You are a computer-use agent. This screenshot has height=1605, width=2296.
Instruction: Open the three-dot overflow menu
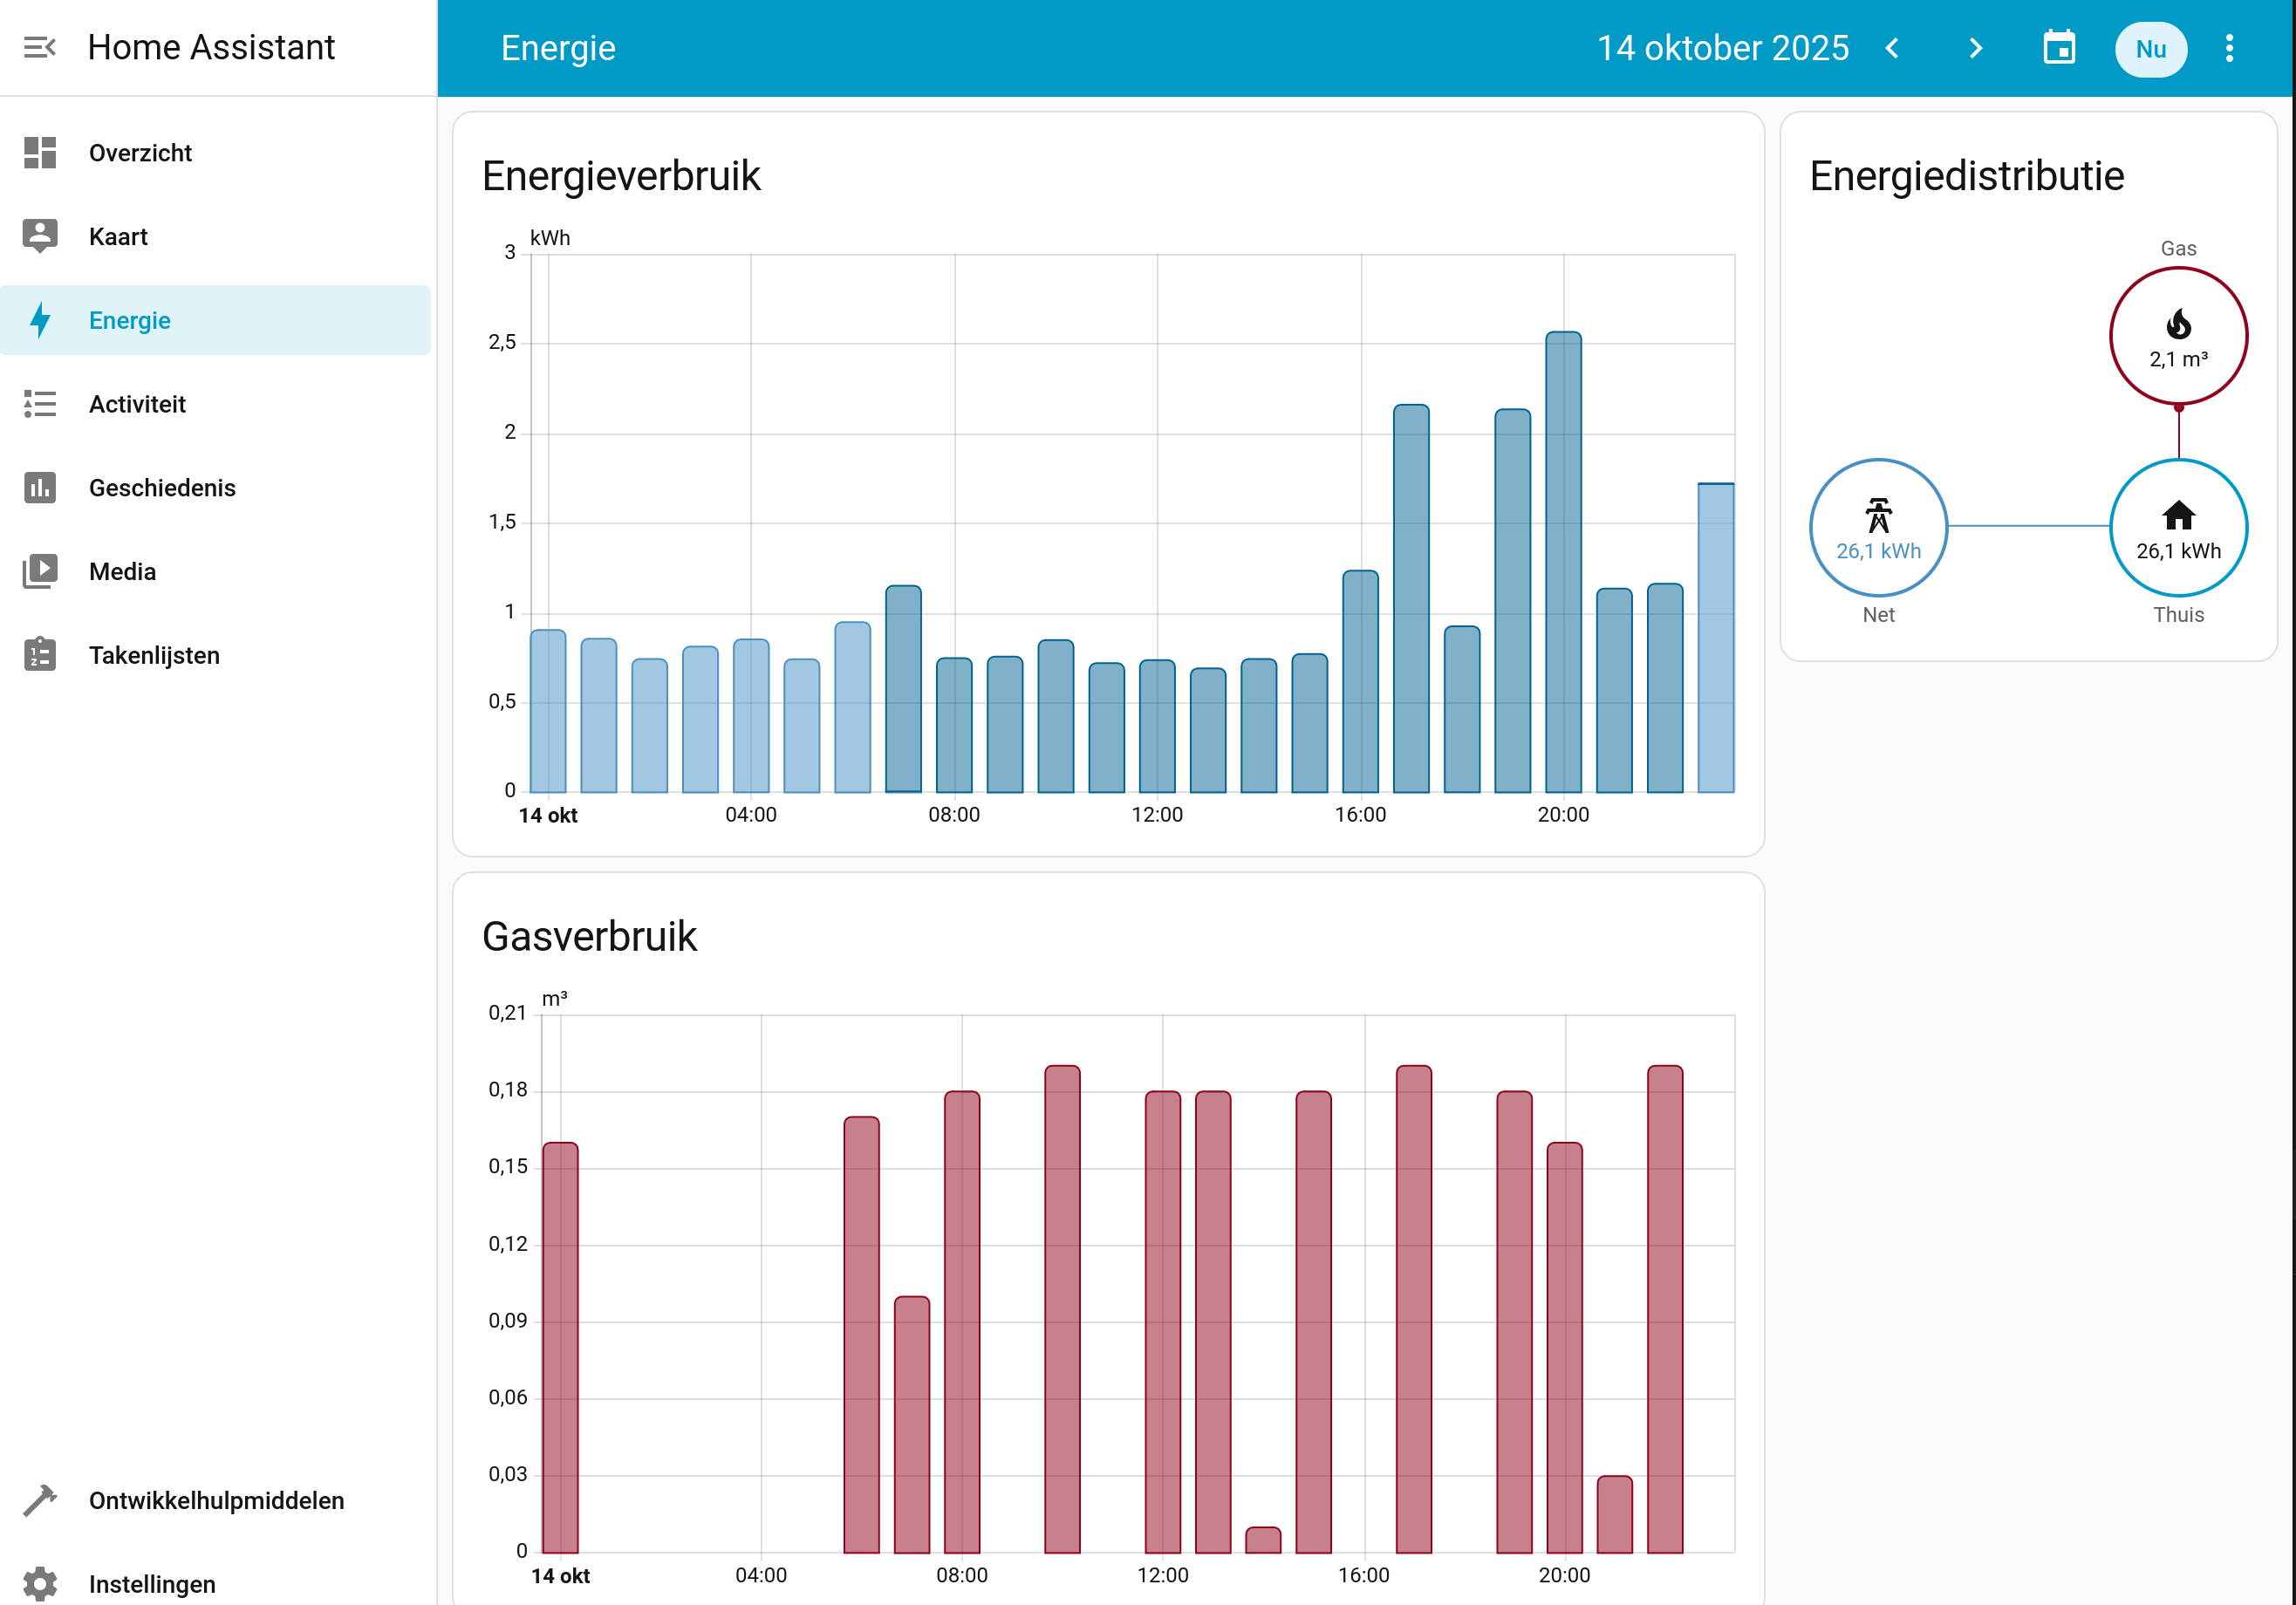(x=2228, y=47)
